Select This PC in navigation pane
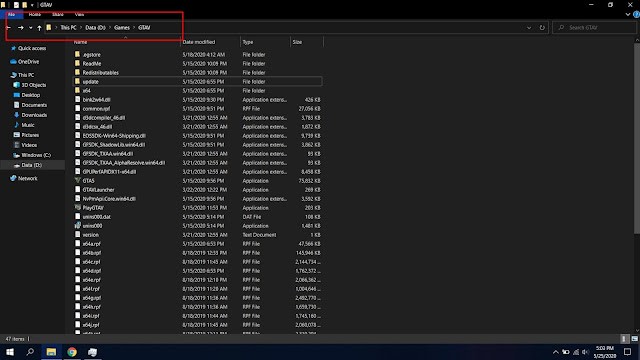 click(x=26, y=75)
